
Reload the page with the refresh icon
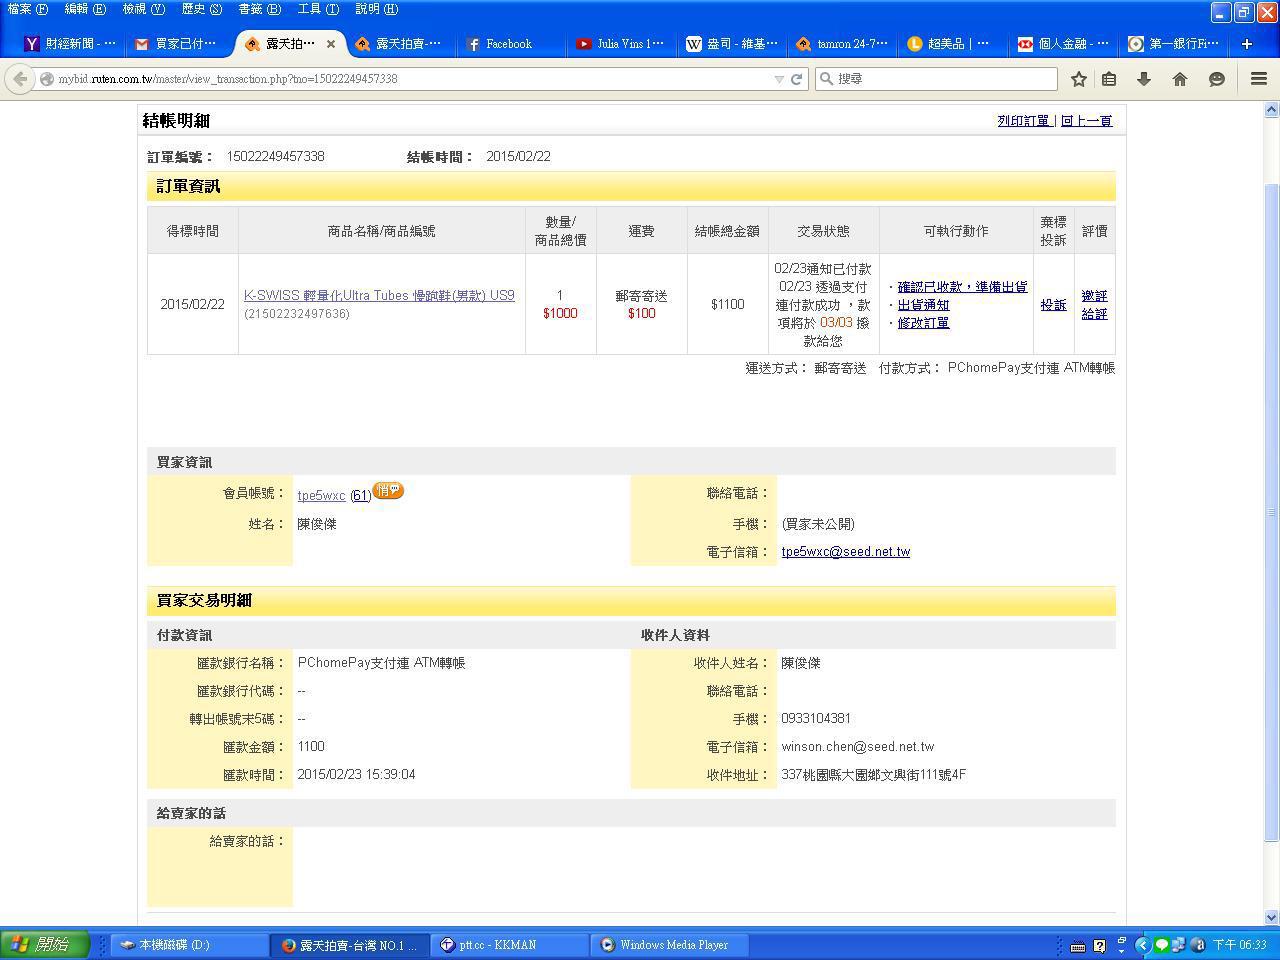coord(797,79)
